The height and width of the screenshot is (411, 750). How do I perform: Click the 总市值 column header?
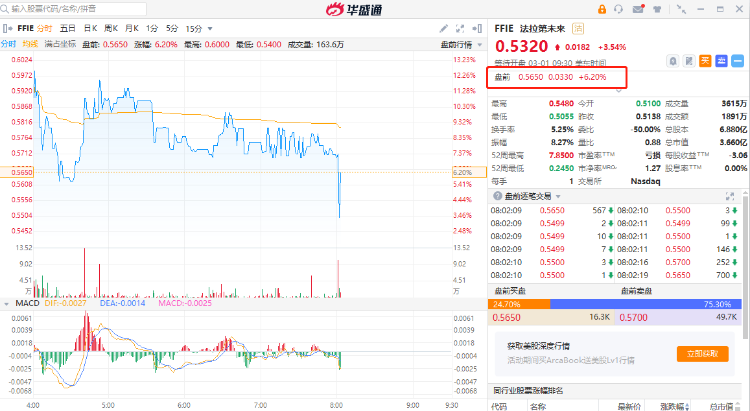pos(721,406)
